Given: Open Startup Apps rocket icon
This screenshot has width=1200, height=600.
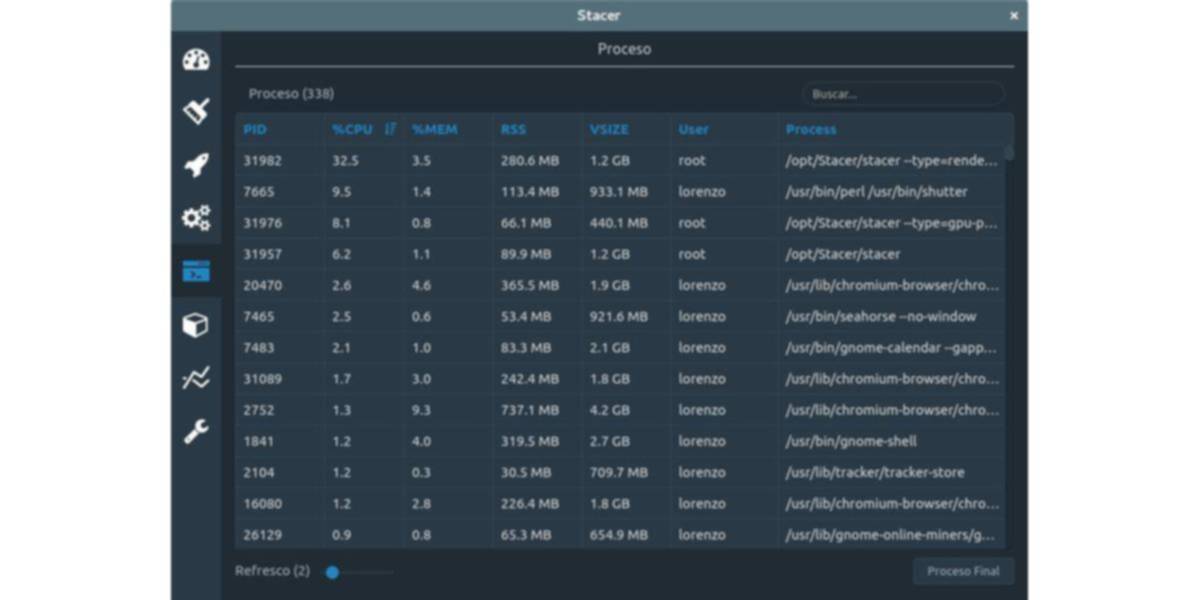Looking at the screenshot, I should coord(196,165).
